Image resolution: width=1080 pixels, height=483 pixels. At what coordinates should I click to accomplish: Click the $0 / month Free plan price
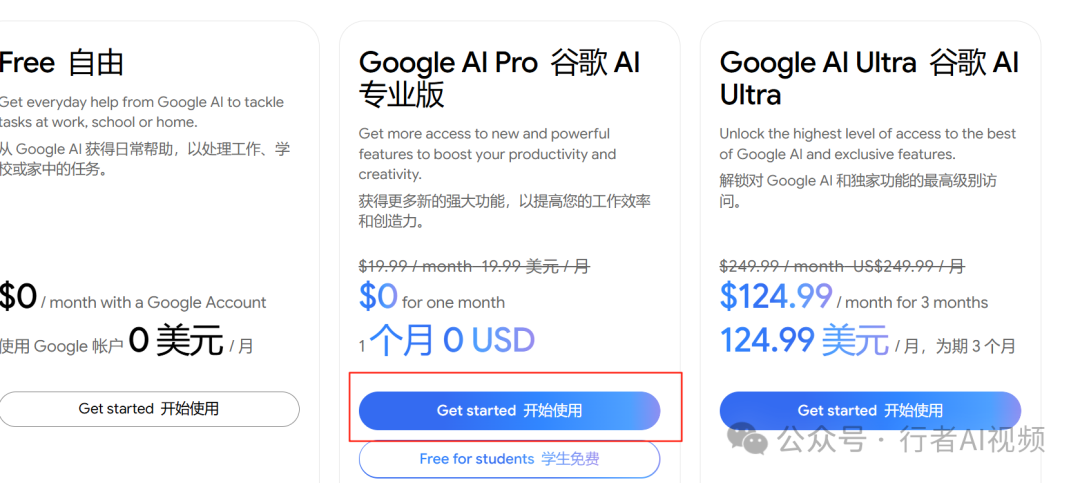point(20,298)
